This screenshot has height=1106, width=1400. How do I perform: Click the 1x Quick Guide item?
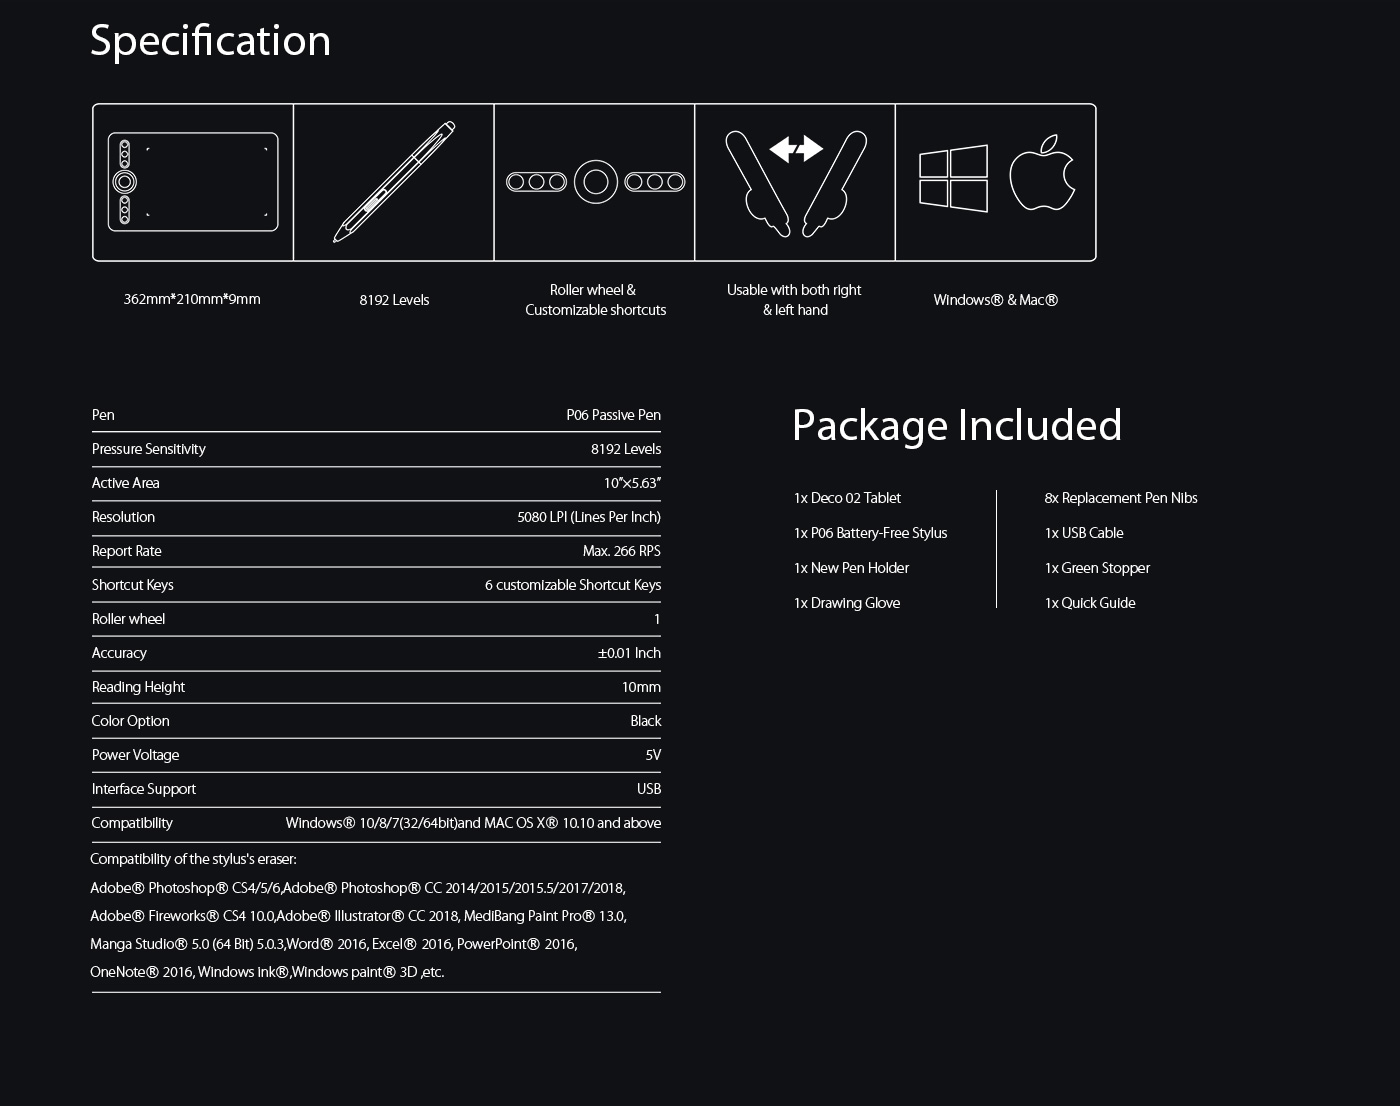click(x=1090, y=603)
